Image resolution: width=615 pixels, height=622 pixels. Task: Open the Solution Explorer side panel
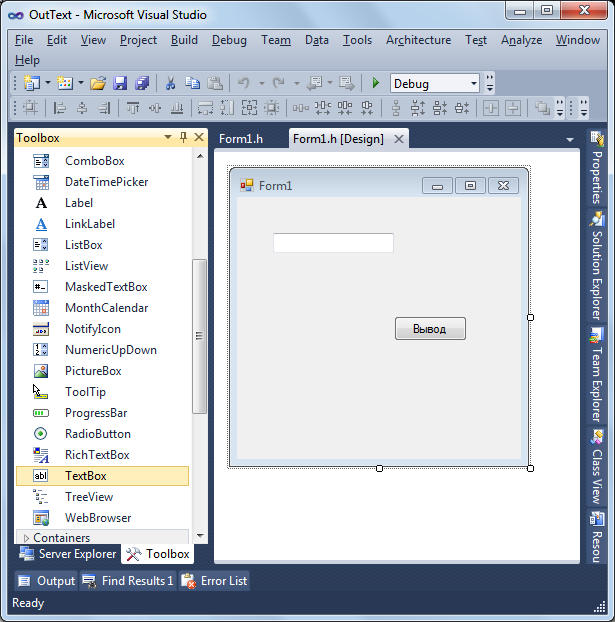597,266
